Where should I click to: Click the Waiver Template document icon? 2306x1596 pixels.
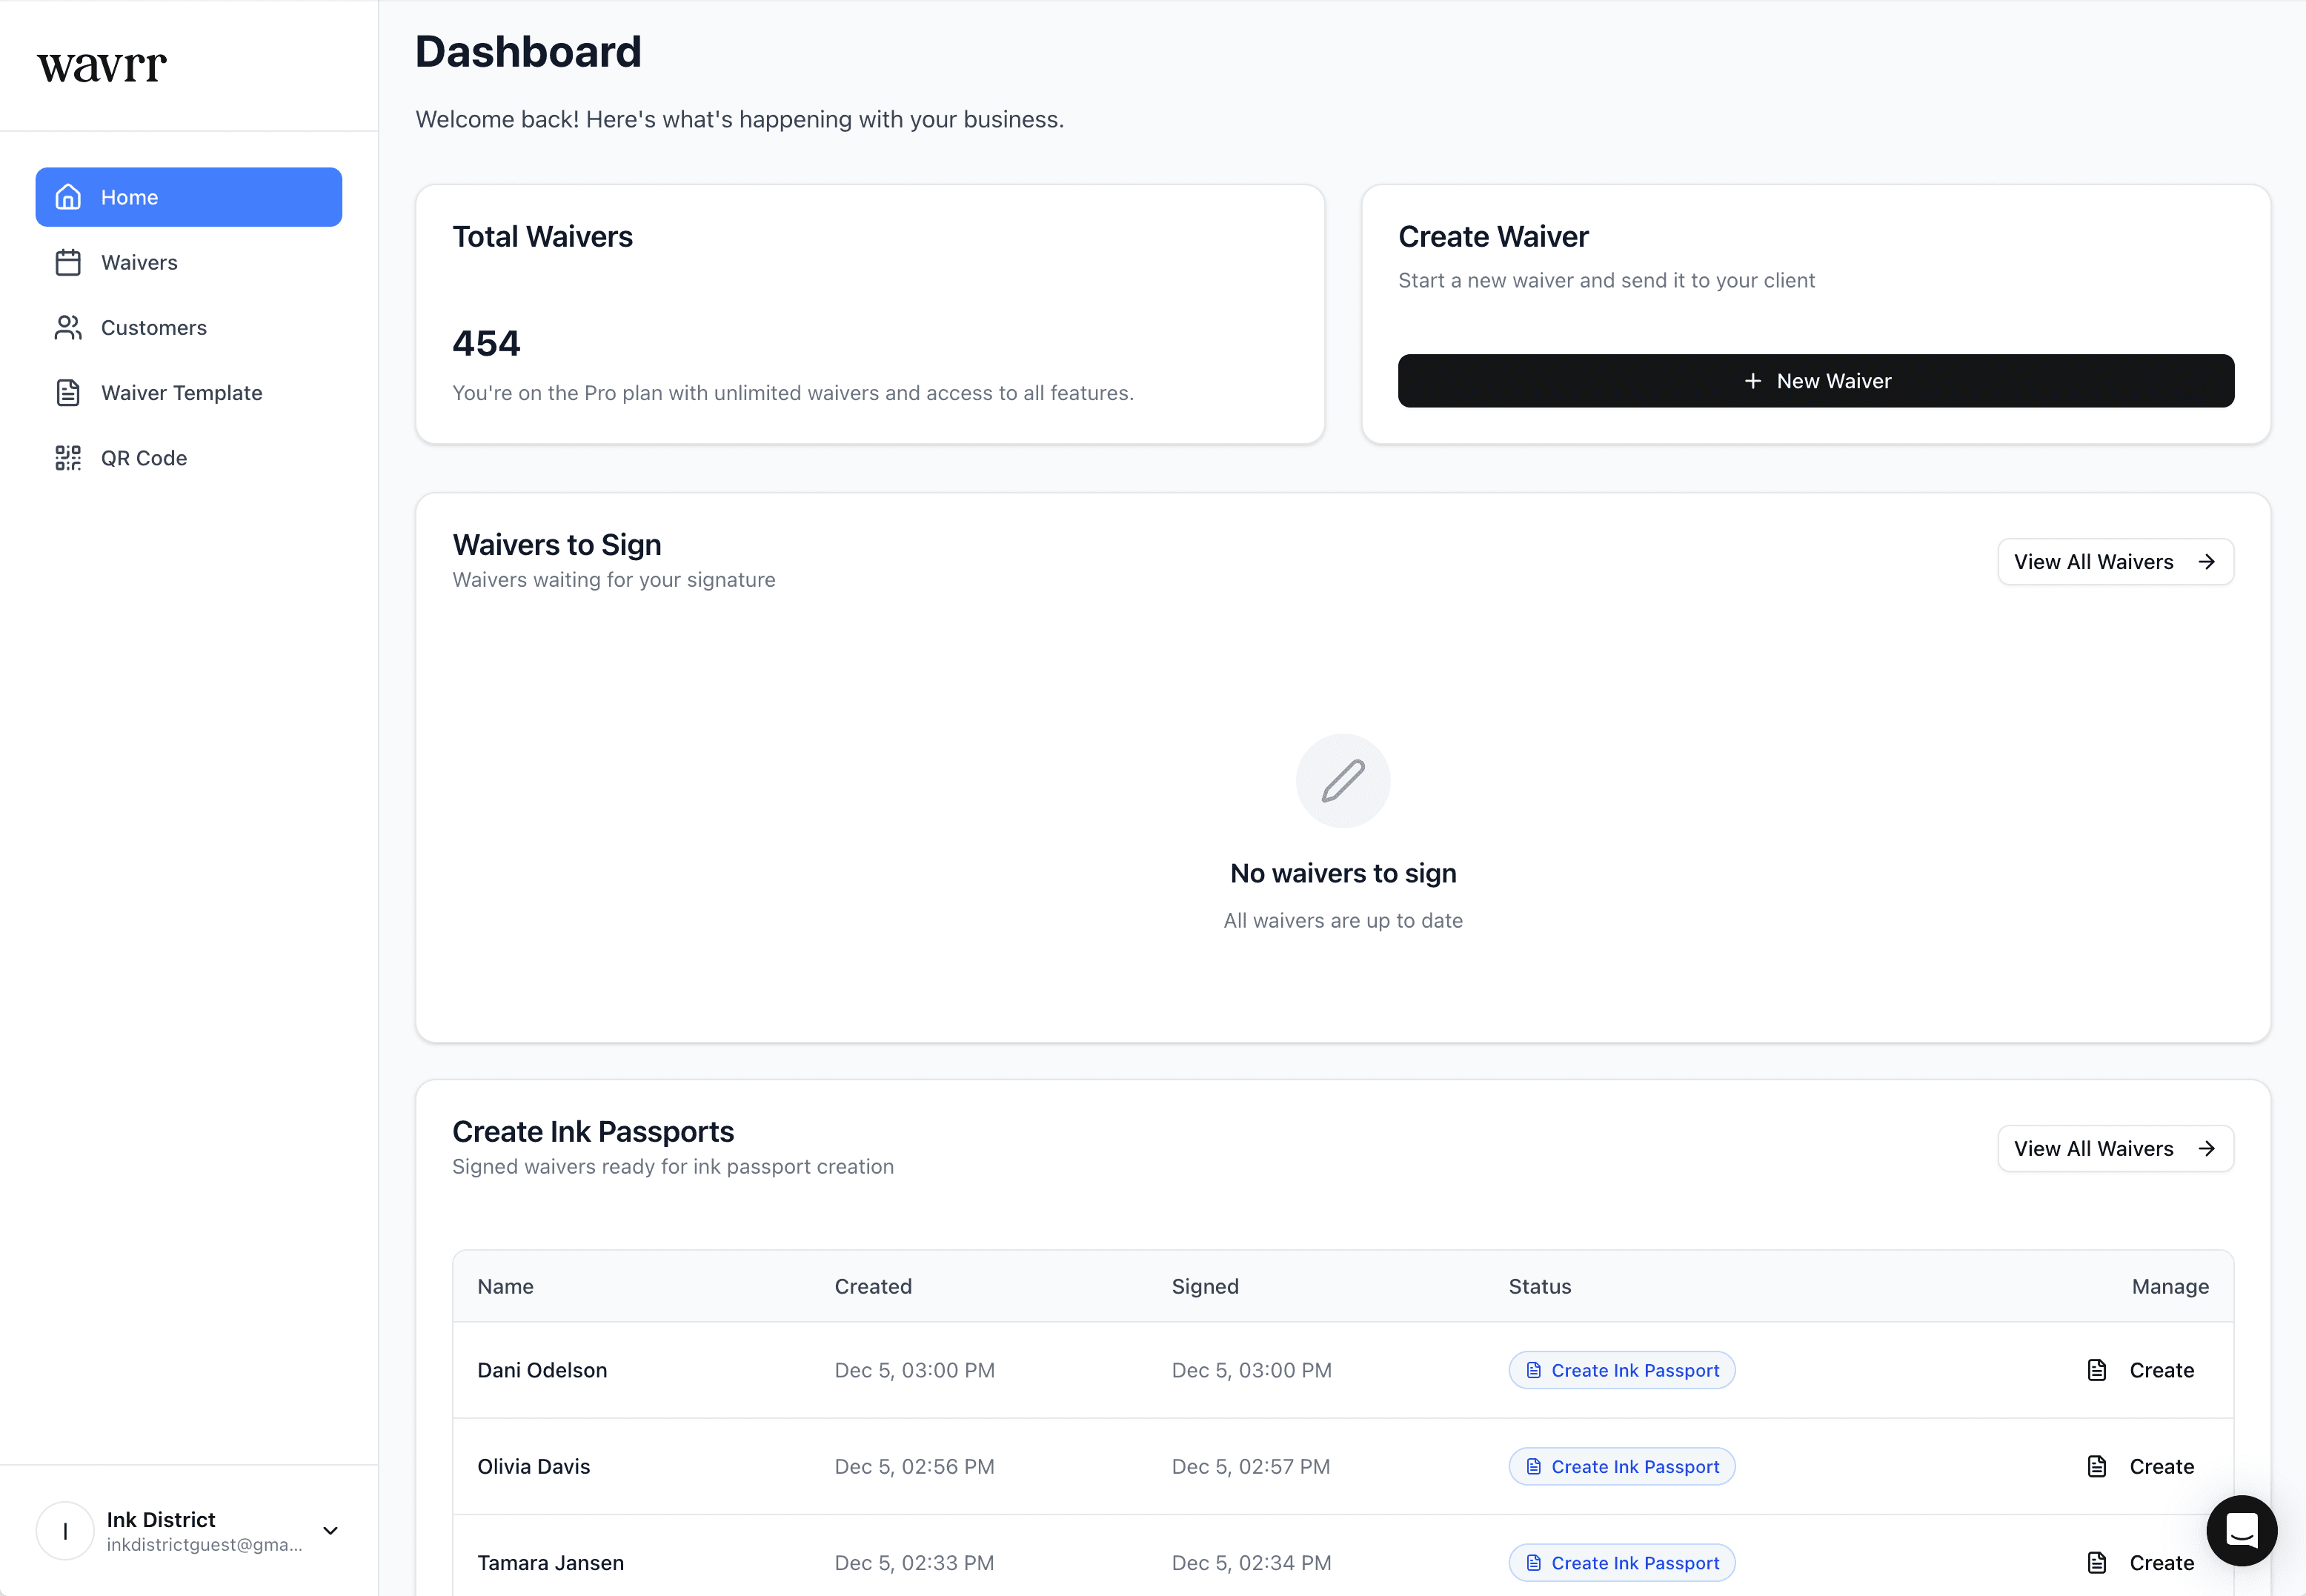68,393
